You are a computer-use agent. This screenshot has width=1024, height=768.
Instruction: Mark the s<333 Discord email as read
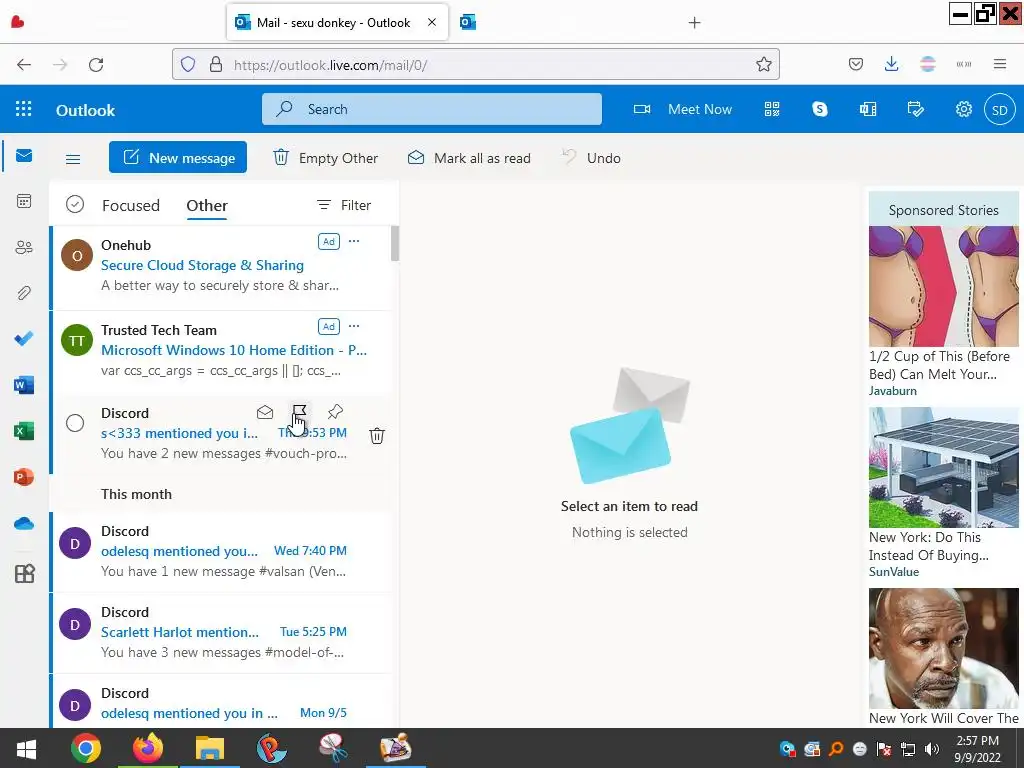(x=264, y=412)
